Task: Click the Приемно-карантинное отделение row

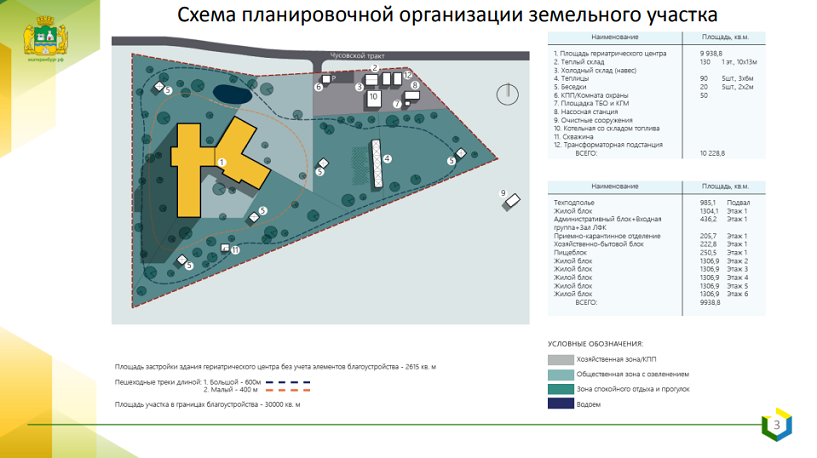Action: [656, 236]
